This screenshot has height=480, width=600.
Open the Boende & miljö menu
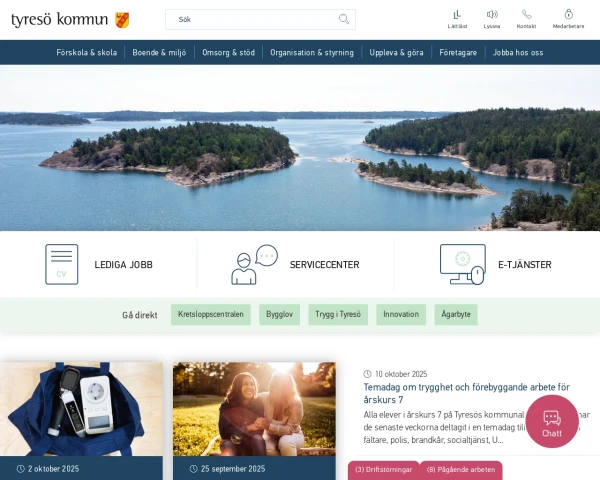159,52
